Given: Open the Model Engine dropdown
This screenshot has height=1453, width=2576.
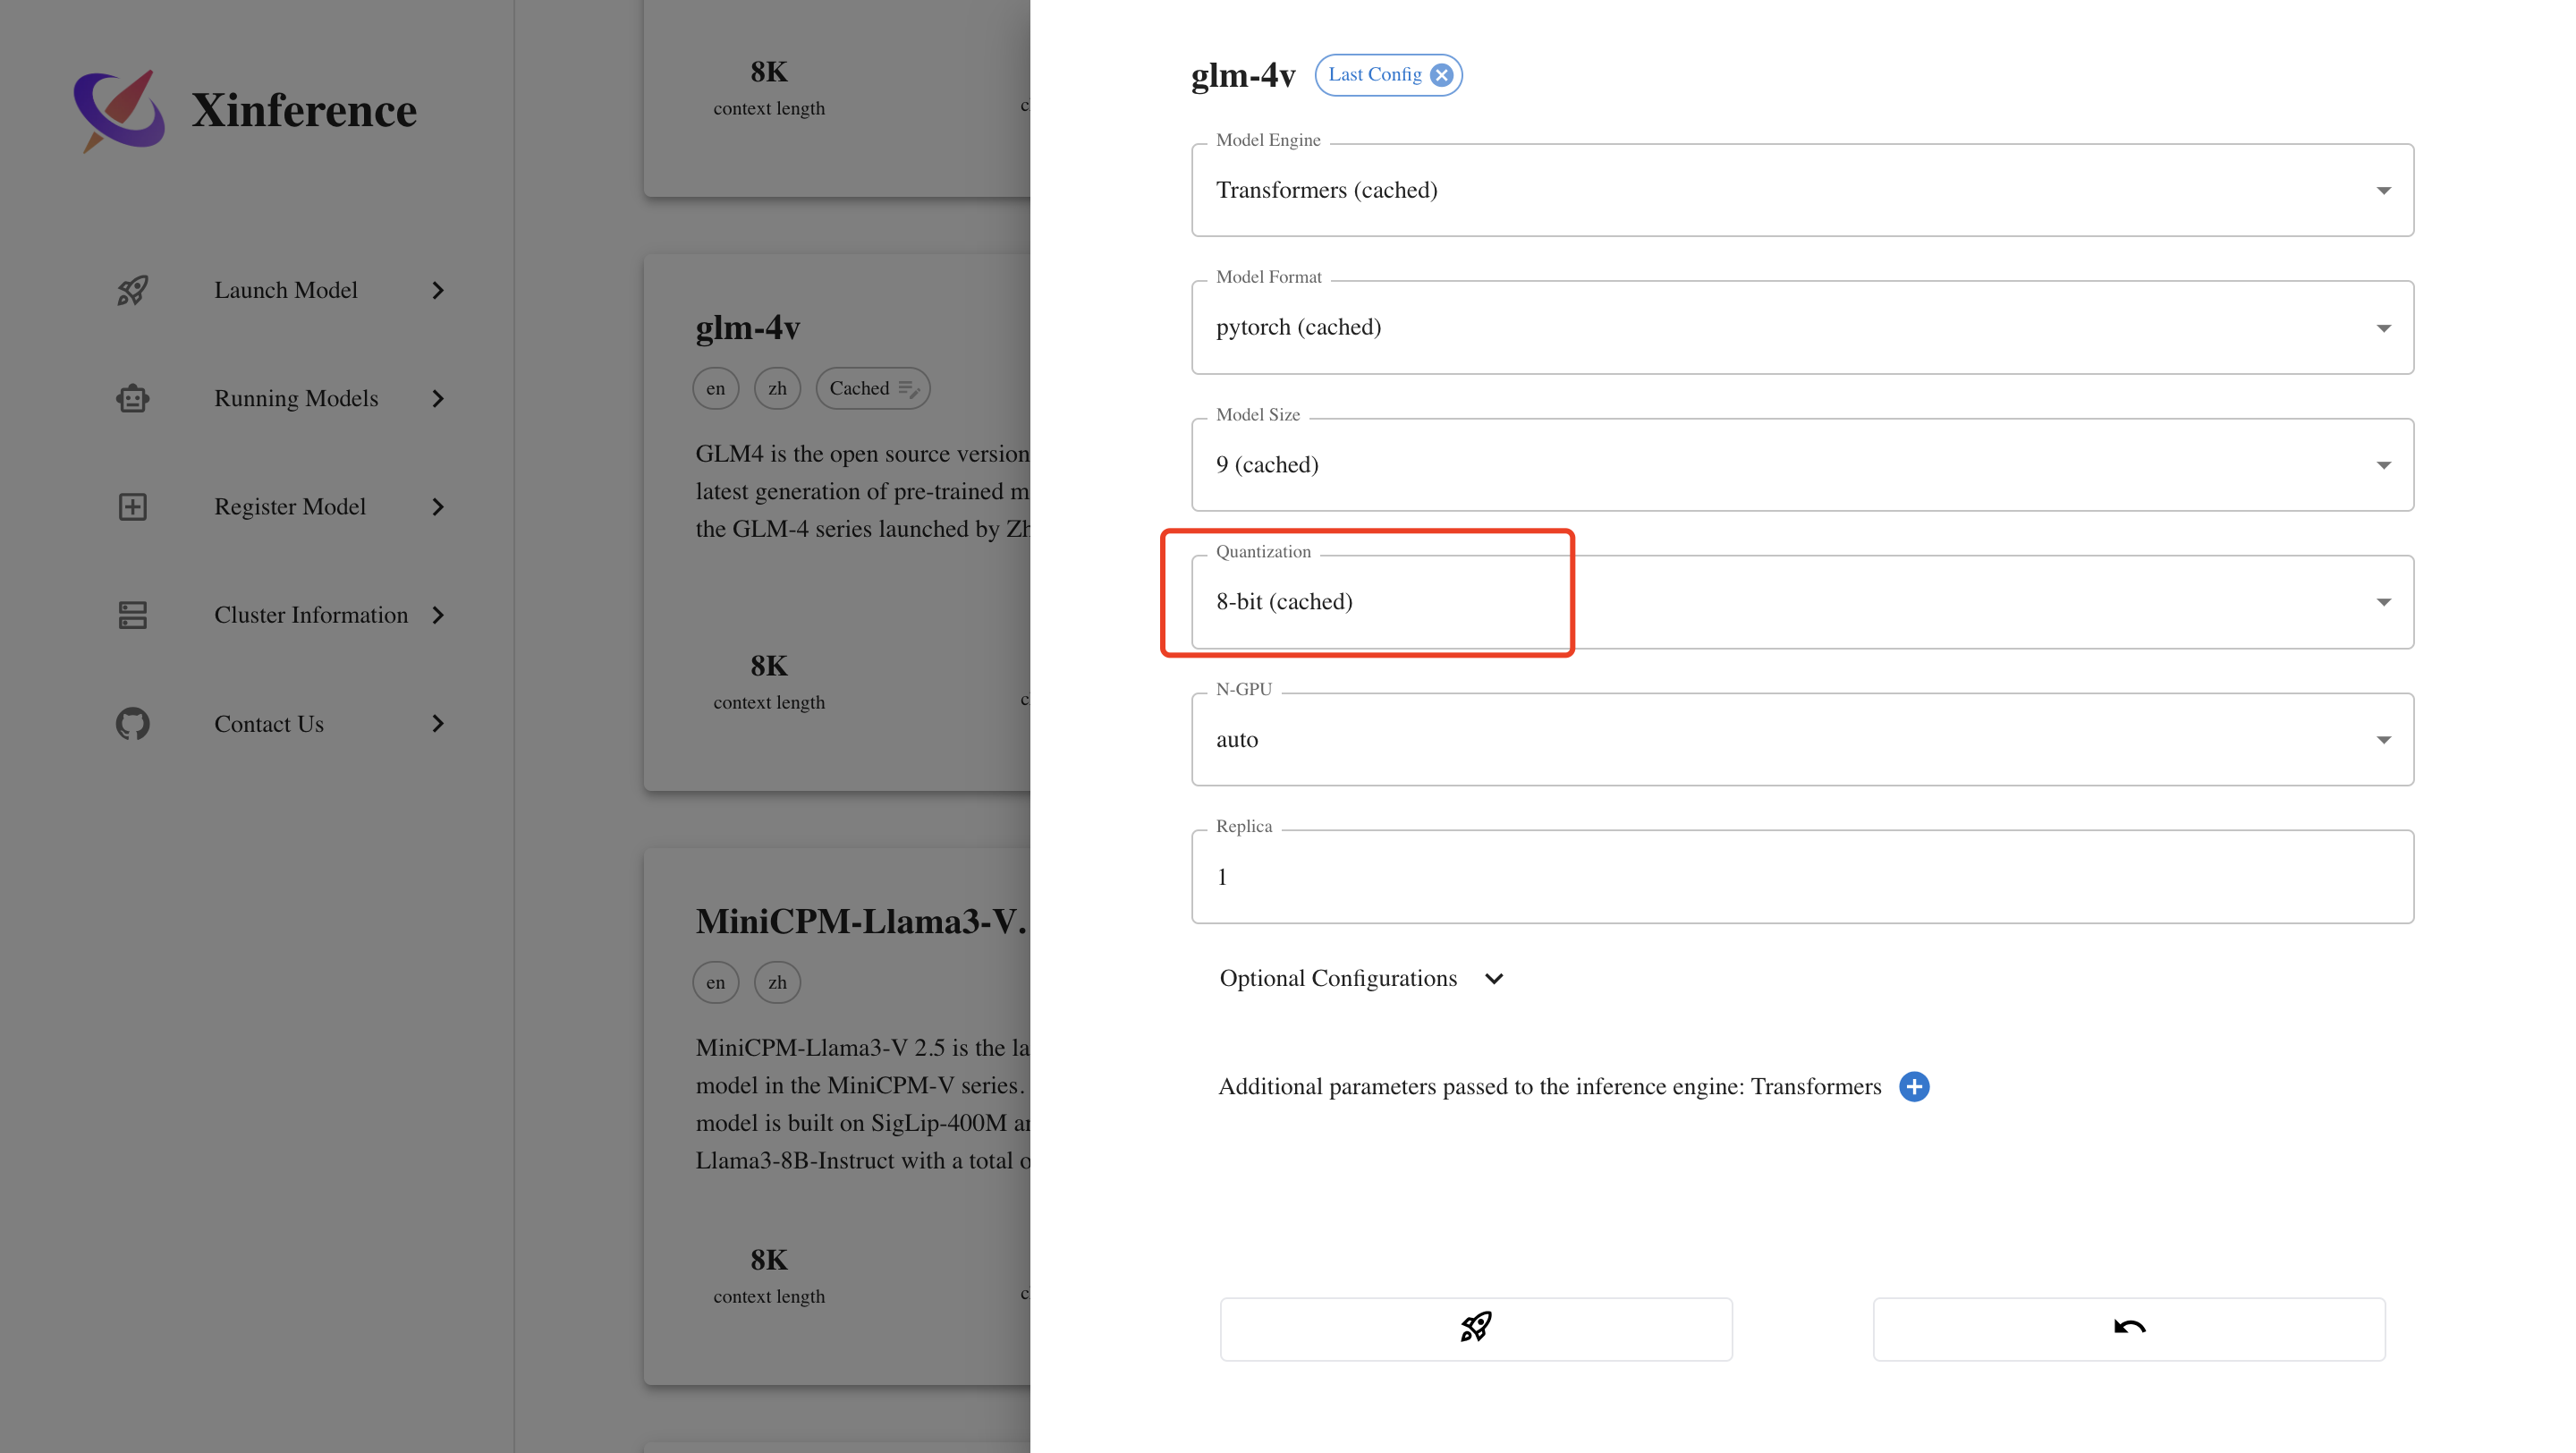Looking at the screenshot, I should pos(1802,190).
